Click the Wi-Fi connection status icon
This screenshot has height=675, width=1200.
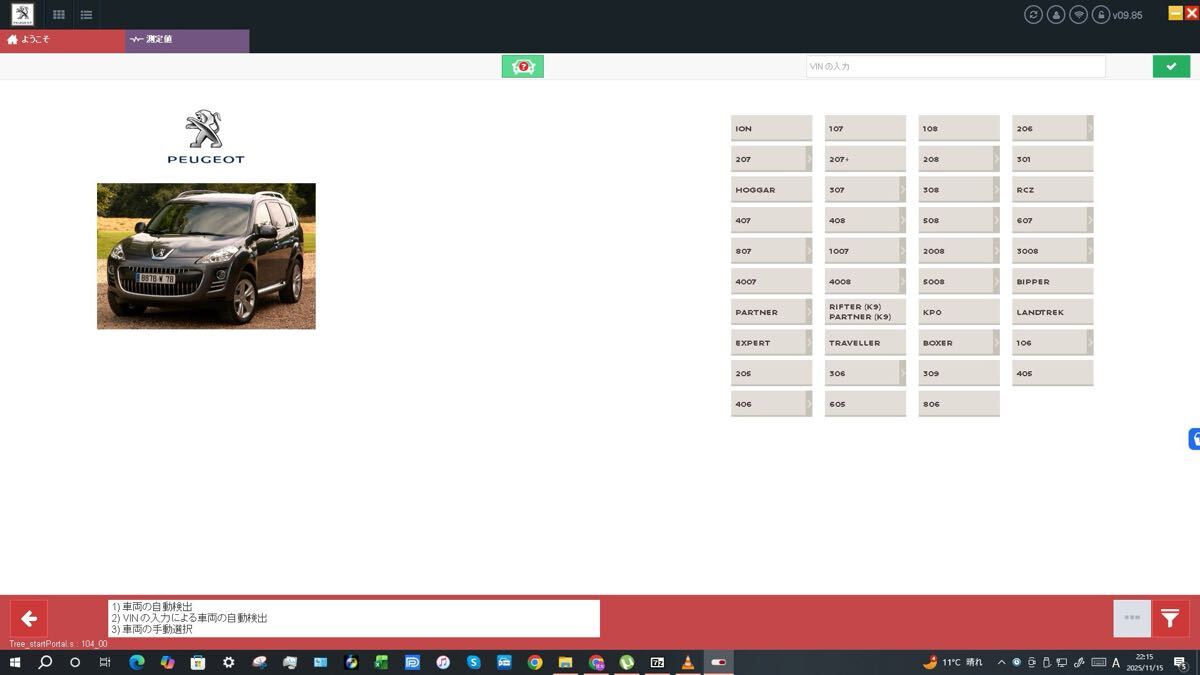coord(1078,15)
